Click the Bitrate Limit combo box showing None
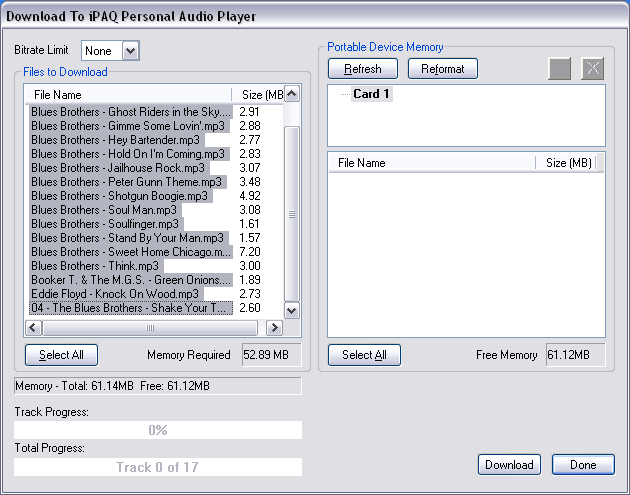Viewport: 630px width, 495px height. coord(110,51)
